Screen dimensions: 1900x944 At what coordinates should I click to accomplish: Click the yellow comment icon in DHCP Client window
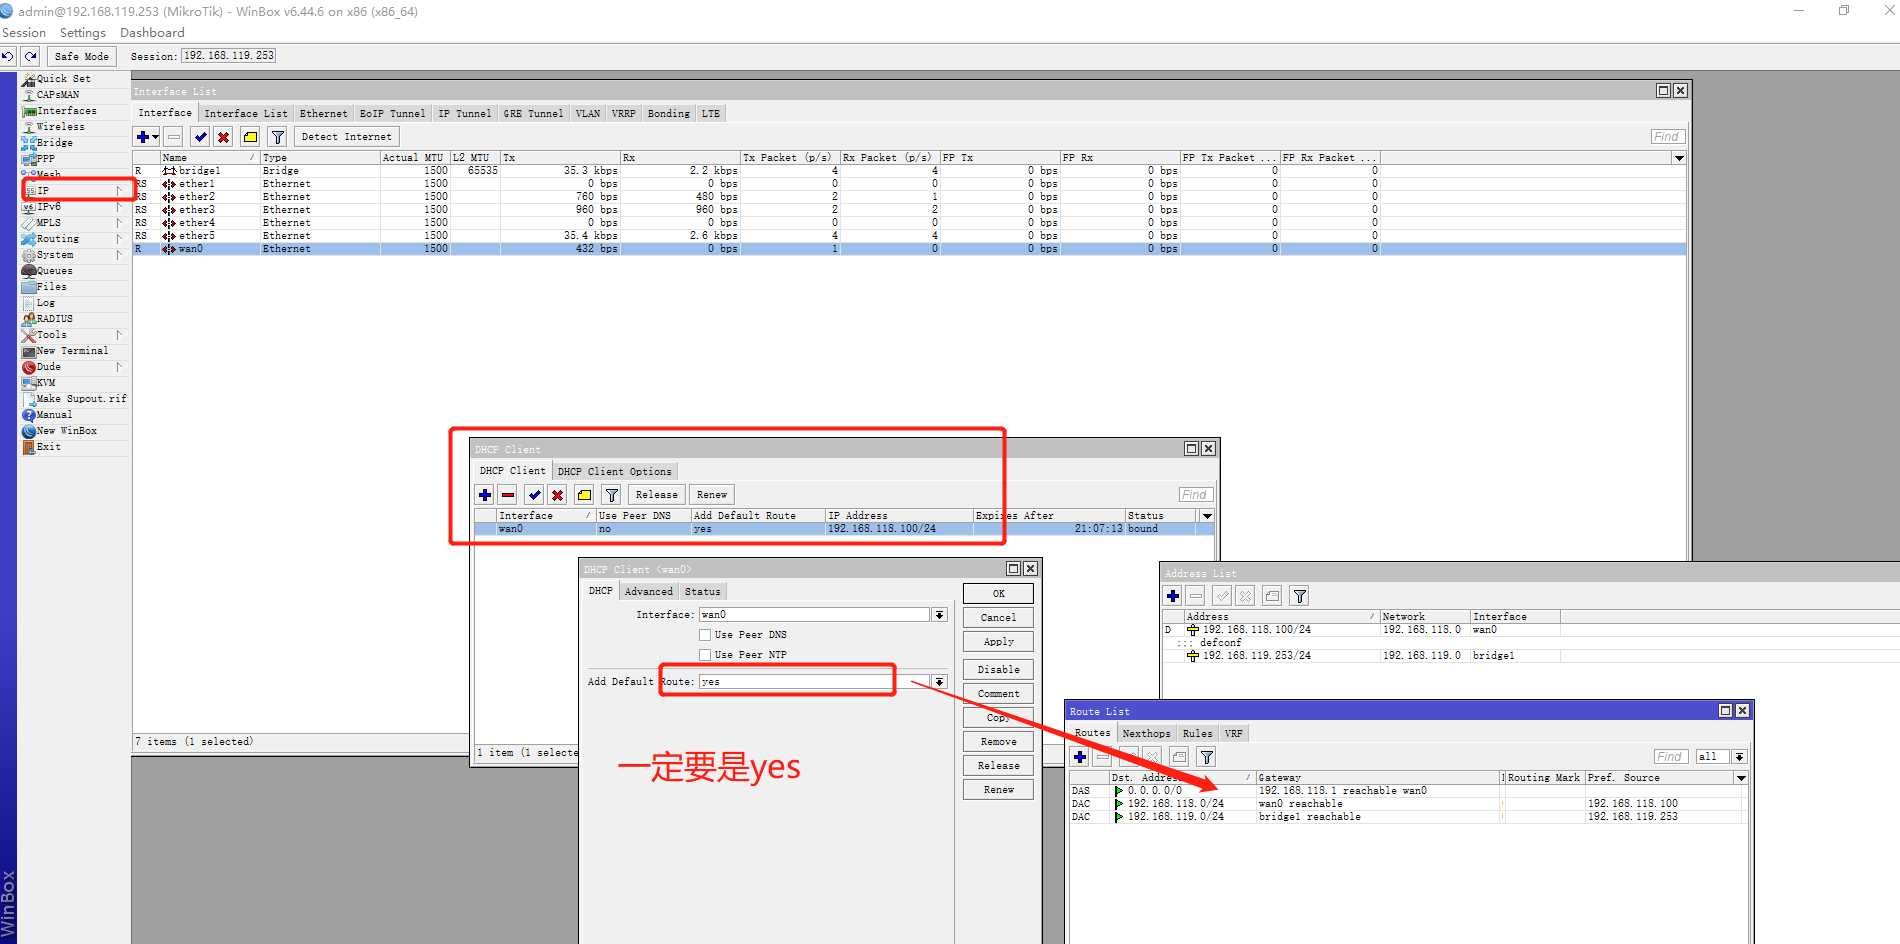pos(584,495)
